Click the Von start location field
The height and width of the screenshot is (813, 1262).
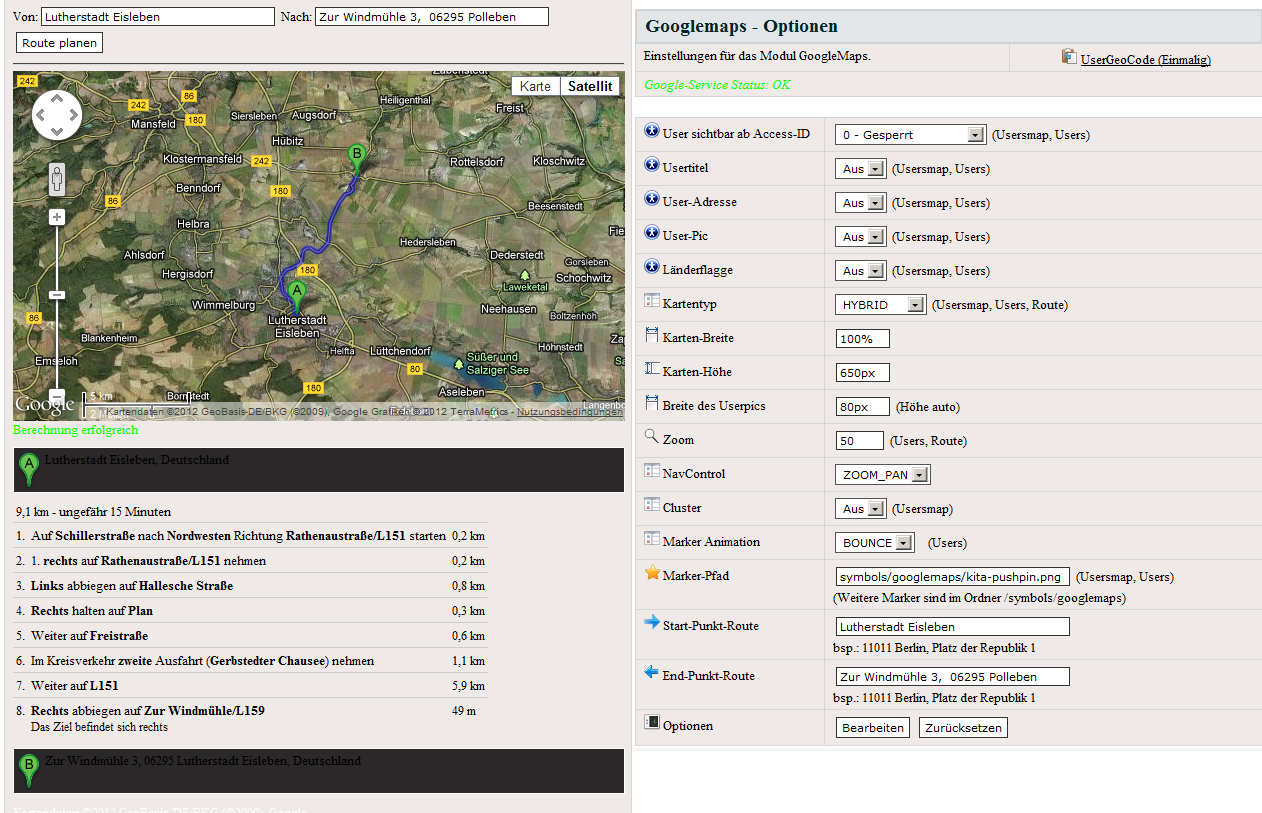pos(158,17)
